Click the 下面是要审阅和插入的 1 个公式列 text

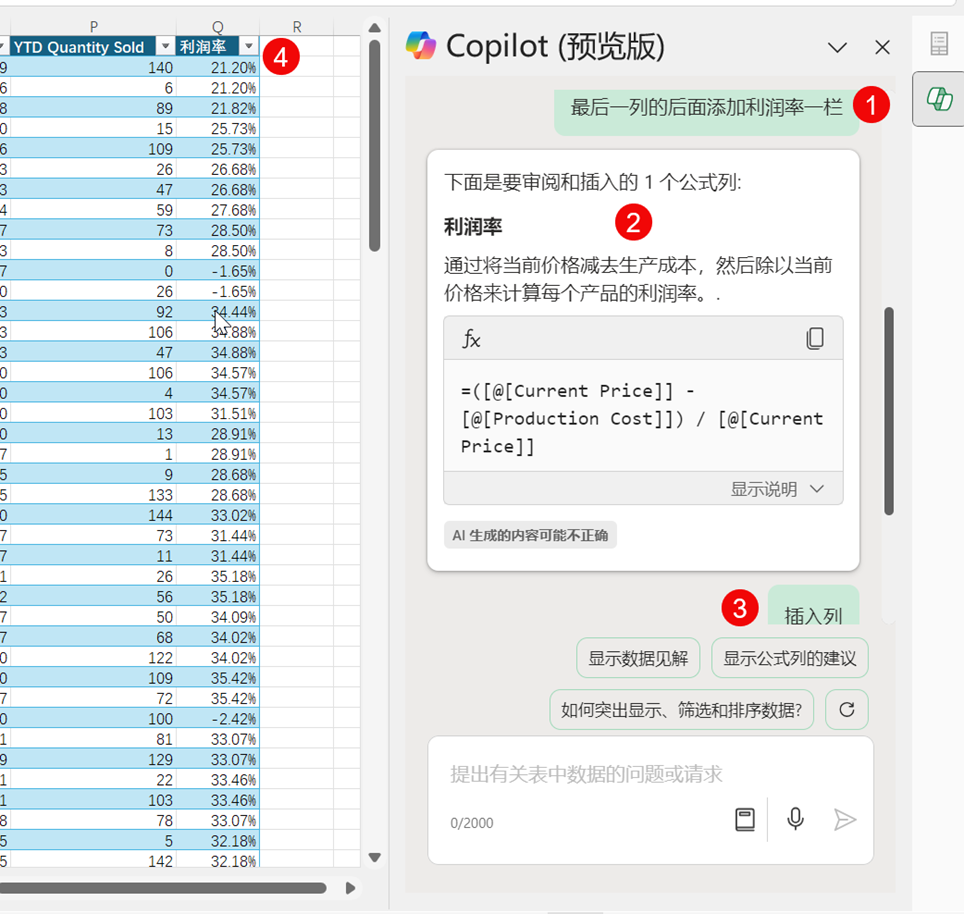(593, 182)
